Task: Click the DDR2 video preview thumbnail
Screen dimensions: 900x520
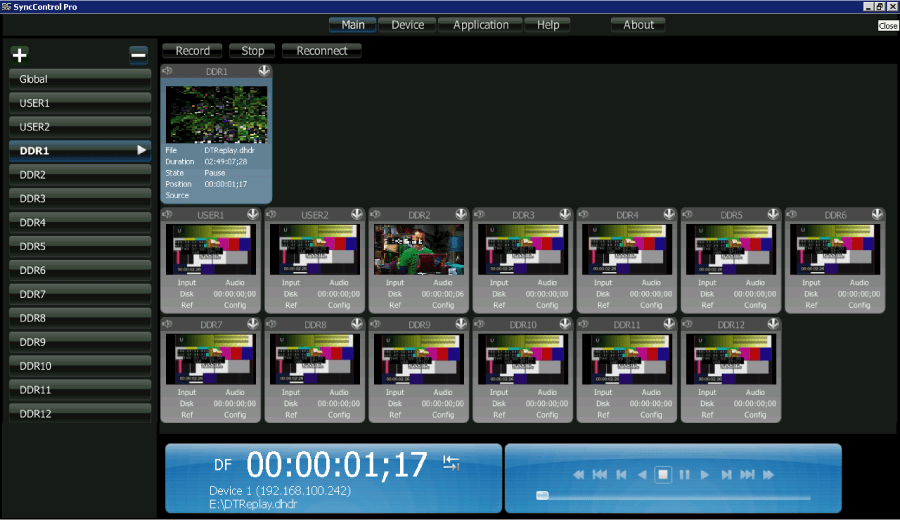Action: pos(419,249)
